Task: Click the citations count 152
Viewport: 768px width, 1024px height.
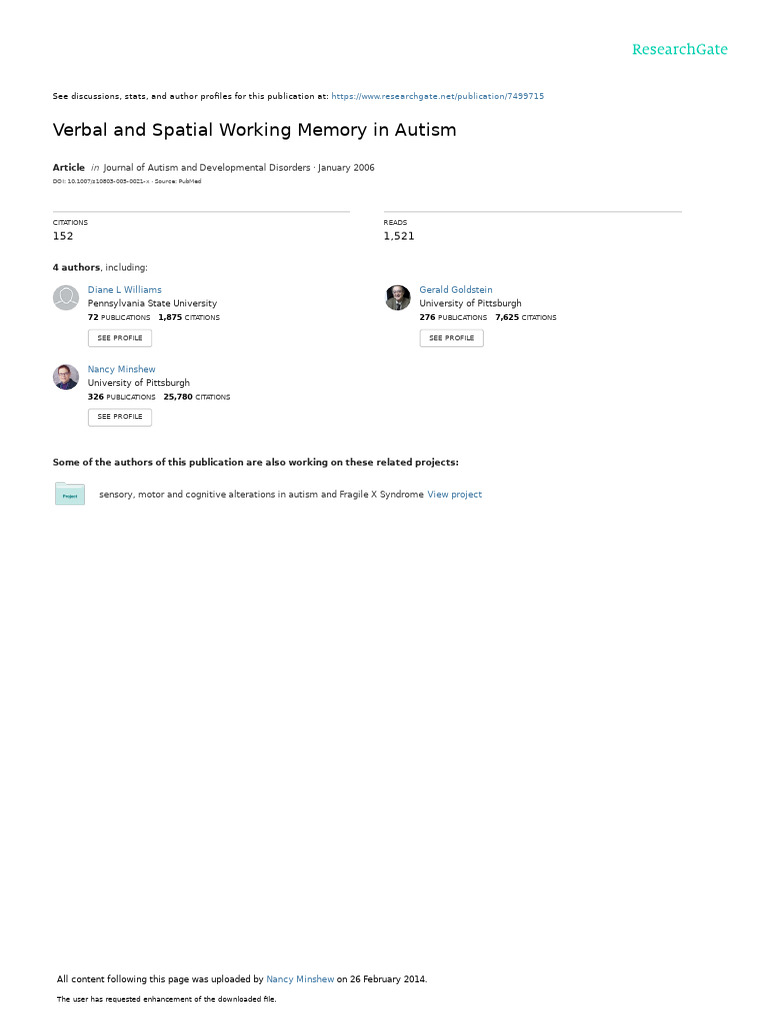Action: 63,236
